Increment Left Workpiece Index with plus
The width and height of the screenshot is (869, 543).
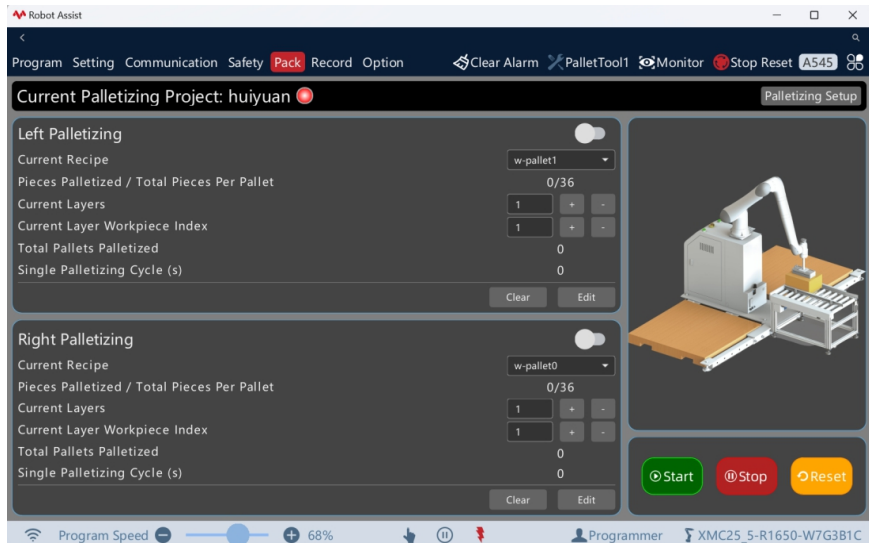571,227
